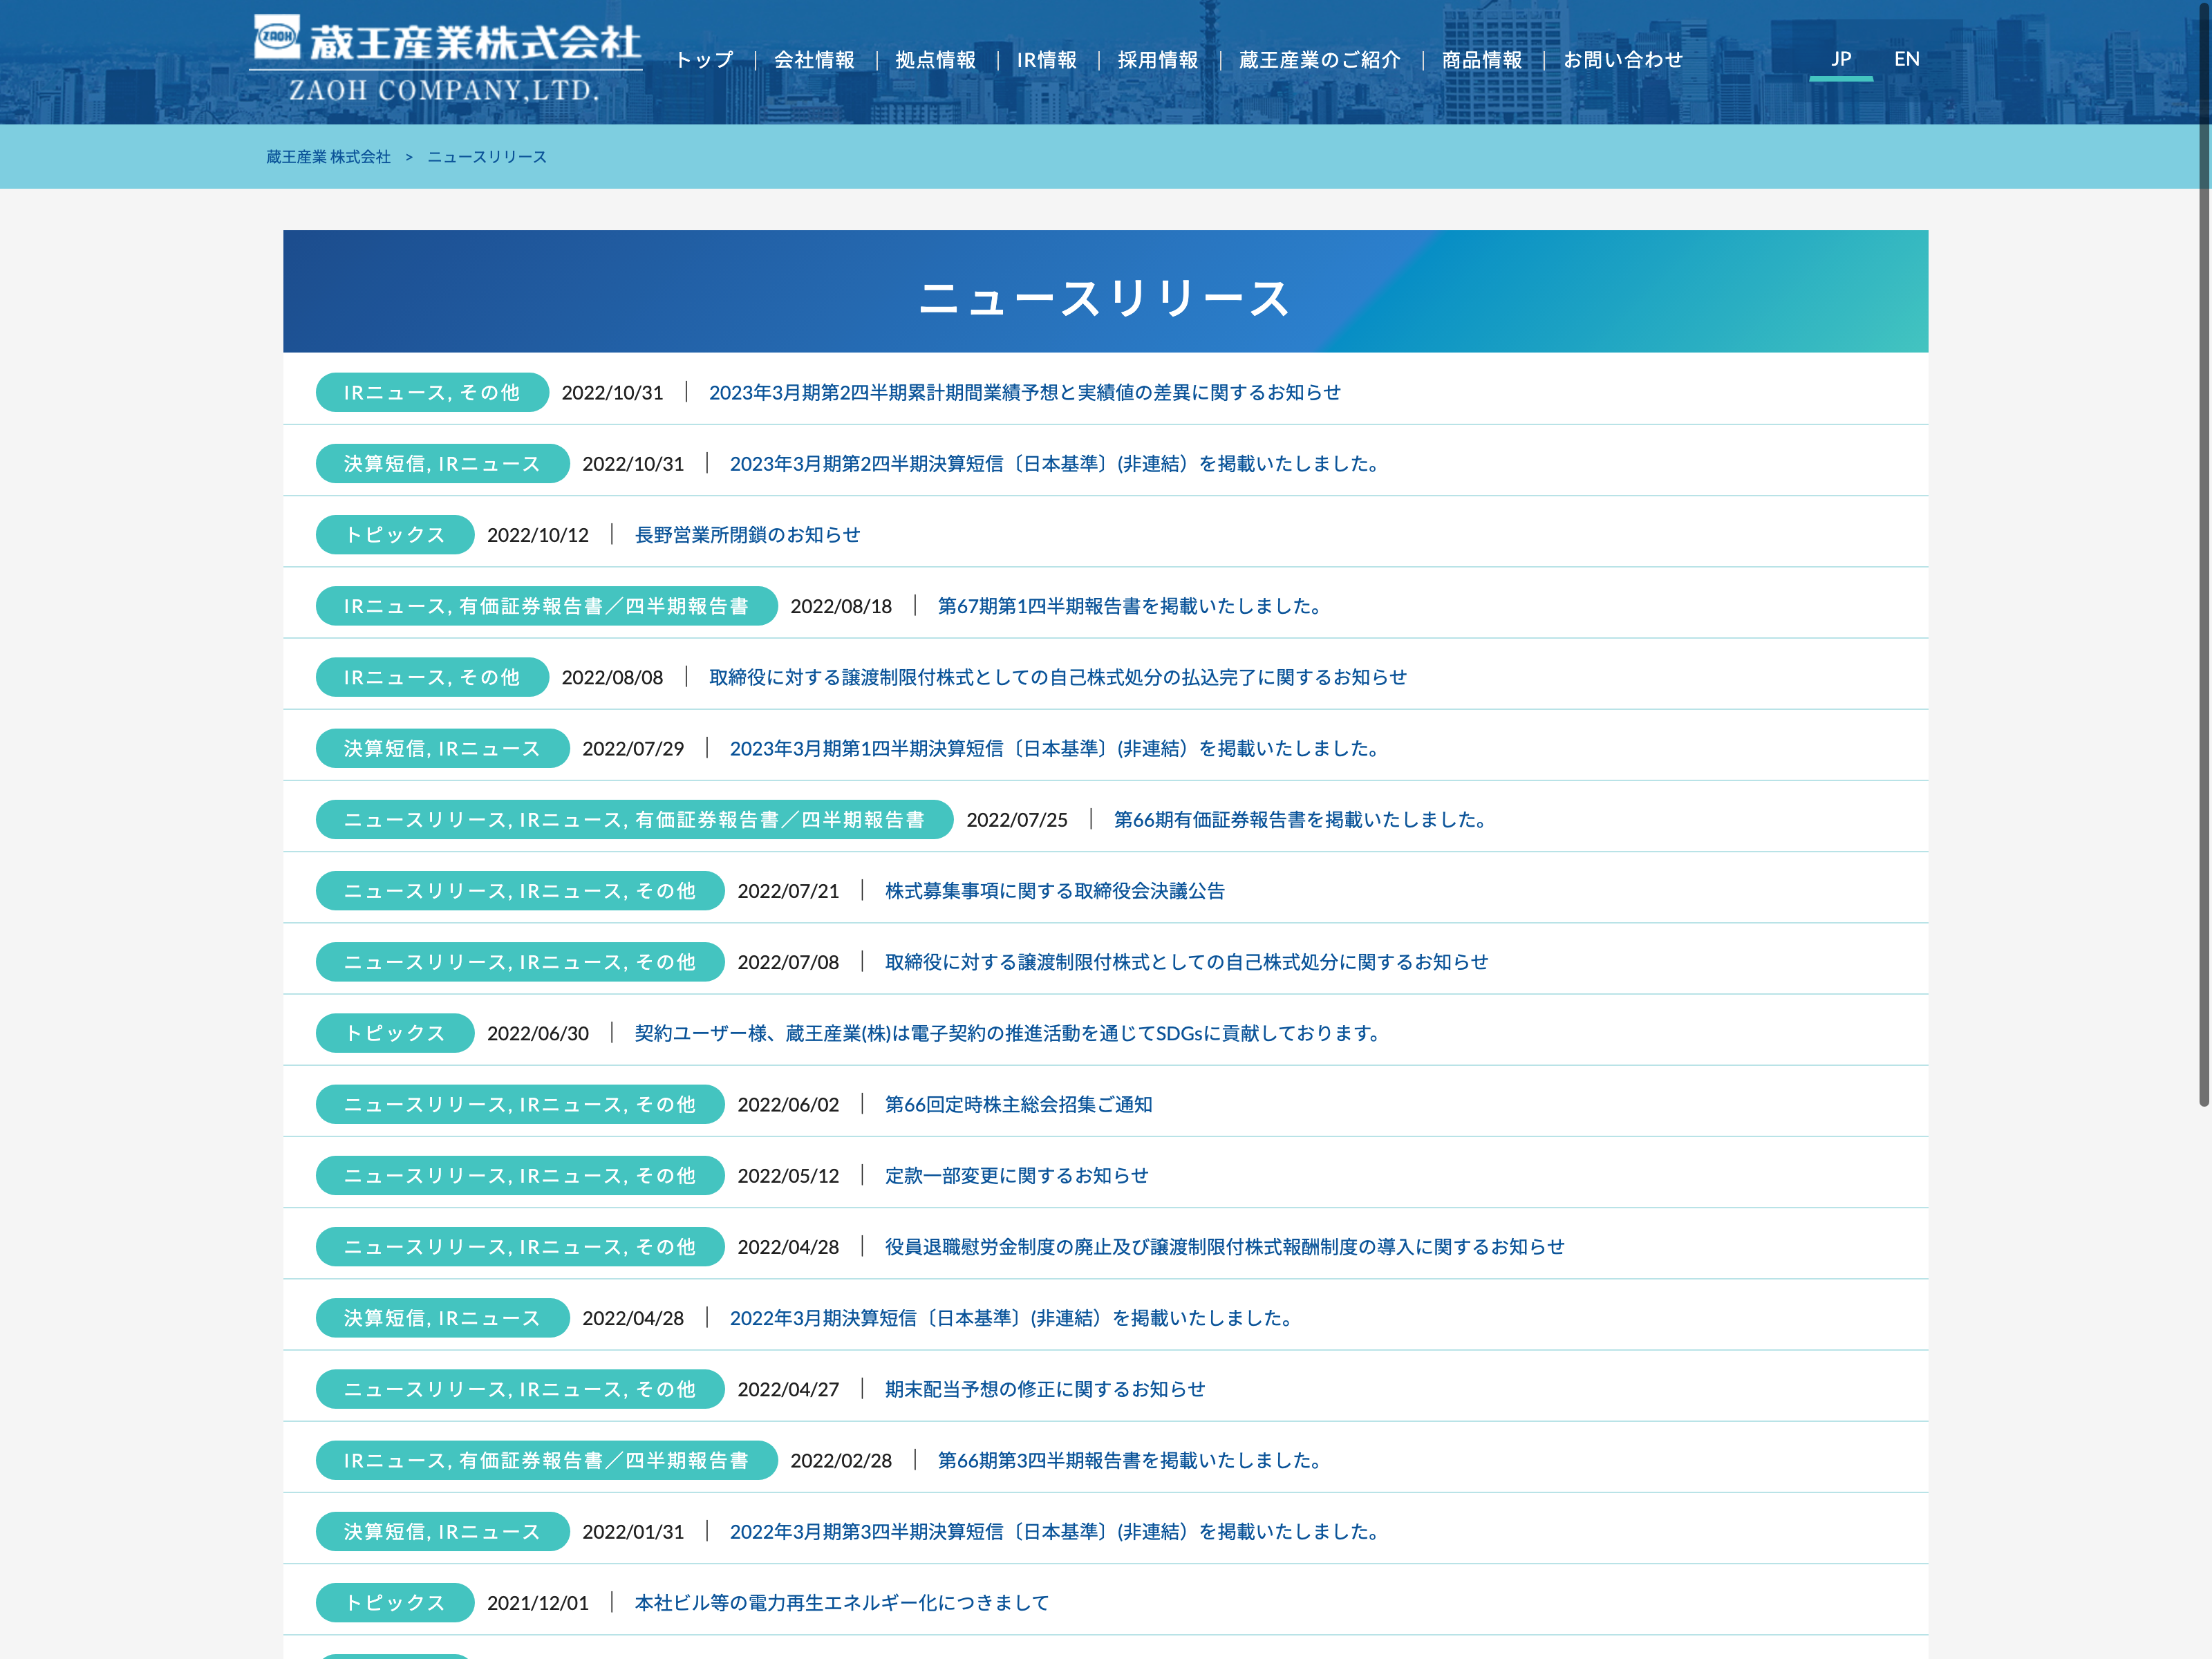Select the JP language option
This screenshot has height=1659, width=2212.
pyautogui.click(x=1840, y=59)
